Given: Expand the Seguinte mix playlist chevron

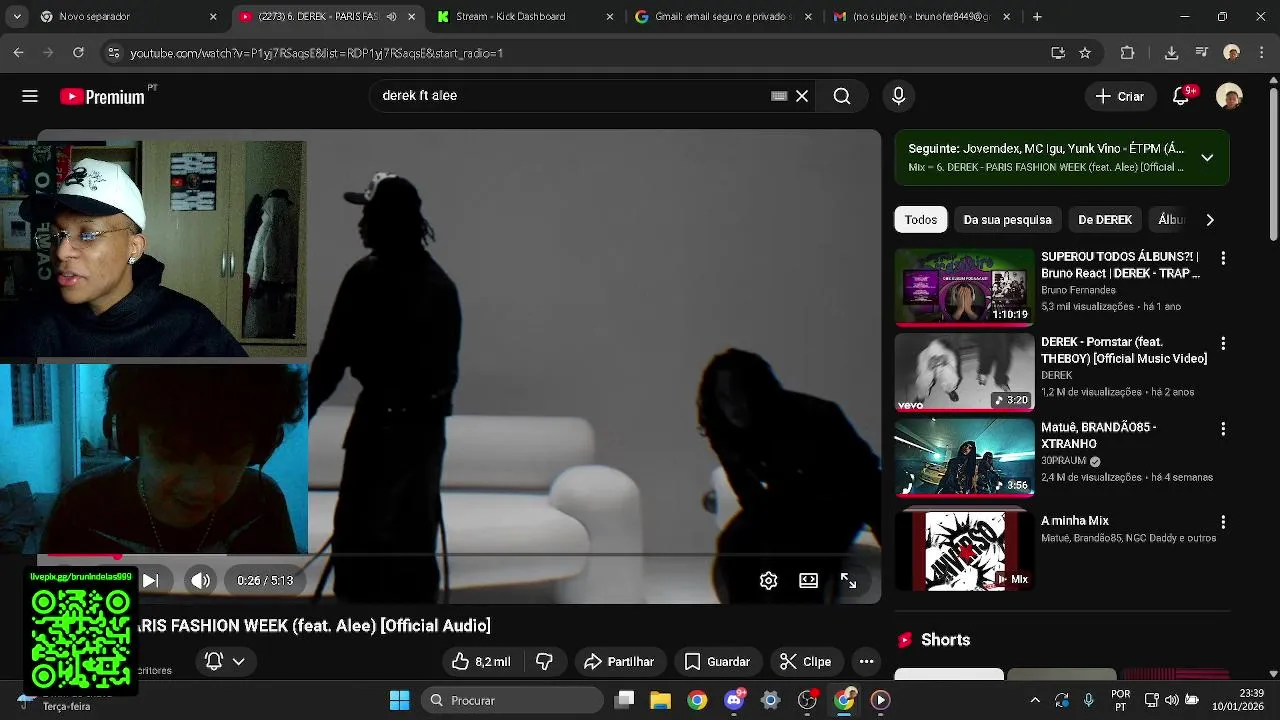Looking at the screenshot, I should click(1207, 157).
